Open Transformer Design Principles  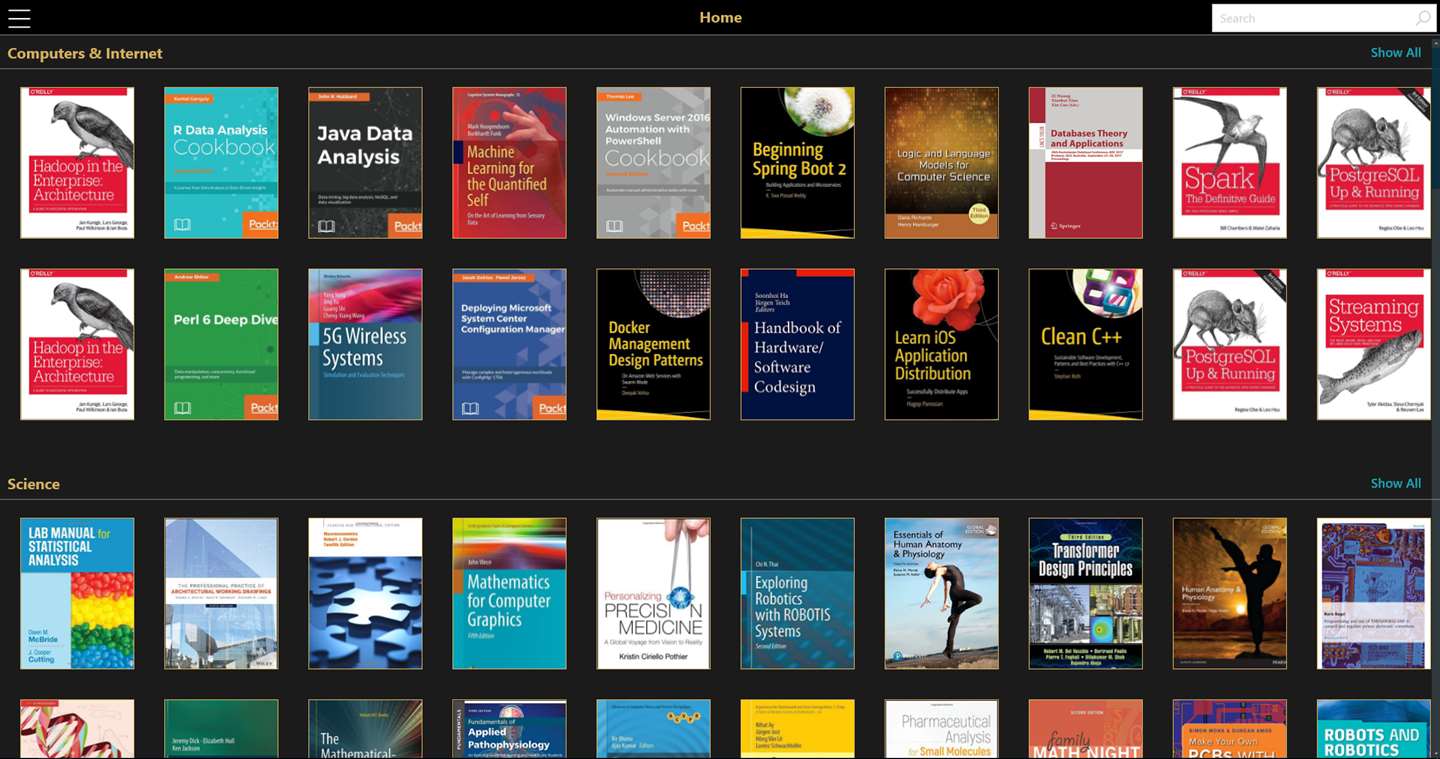click(x=1085, y=593)
